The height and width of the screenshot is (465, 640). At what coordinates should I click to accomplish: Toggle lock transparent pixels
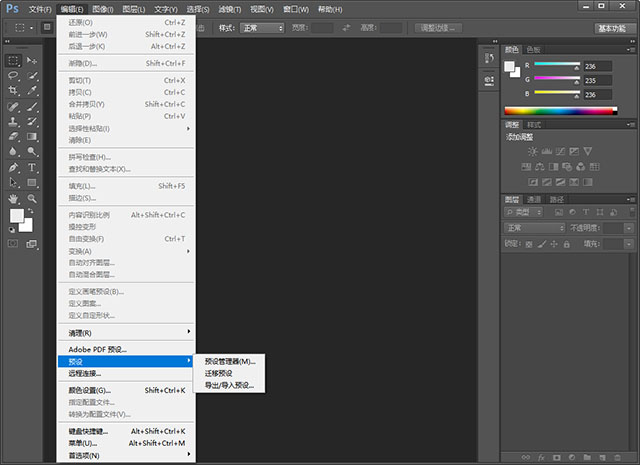pos(529,245)
